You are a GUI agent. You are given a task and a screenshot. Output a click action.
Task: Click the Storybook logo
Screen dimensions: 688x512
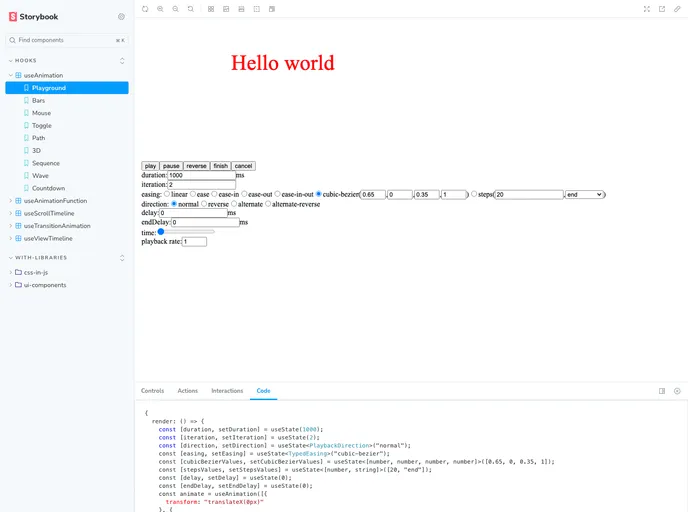(x=33, y=17)
